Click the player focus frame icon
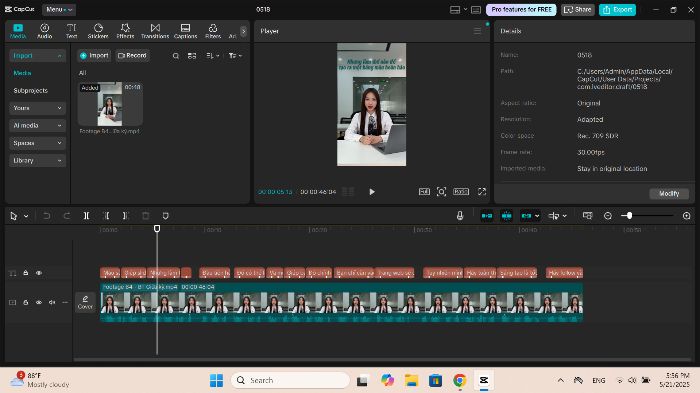The width and height of the screenshot is (700, 393). click(441, 192)
